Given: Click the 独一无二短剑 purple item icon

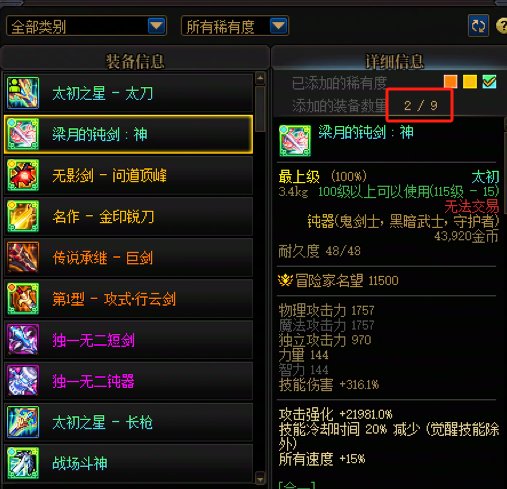Looking at the screenshot, I should pyautogui.click(x=23, y=340).
